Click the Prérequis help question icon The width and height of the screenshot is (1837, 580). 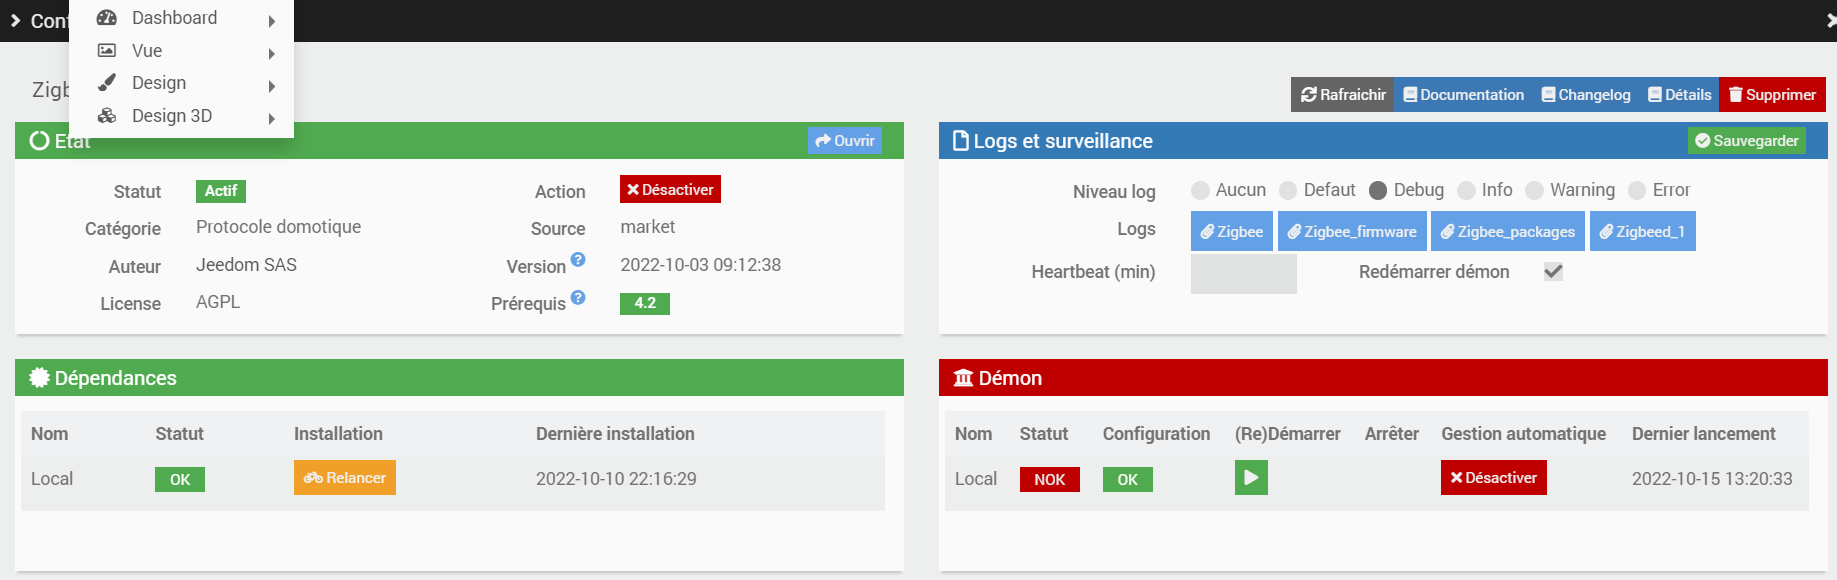(x=578, y=298)
